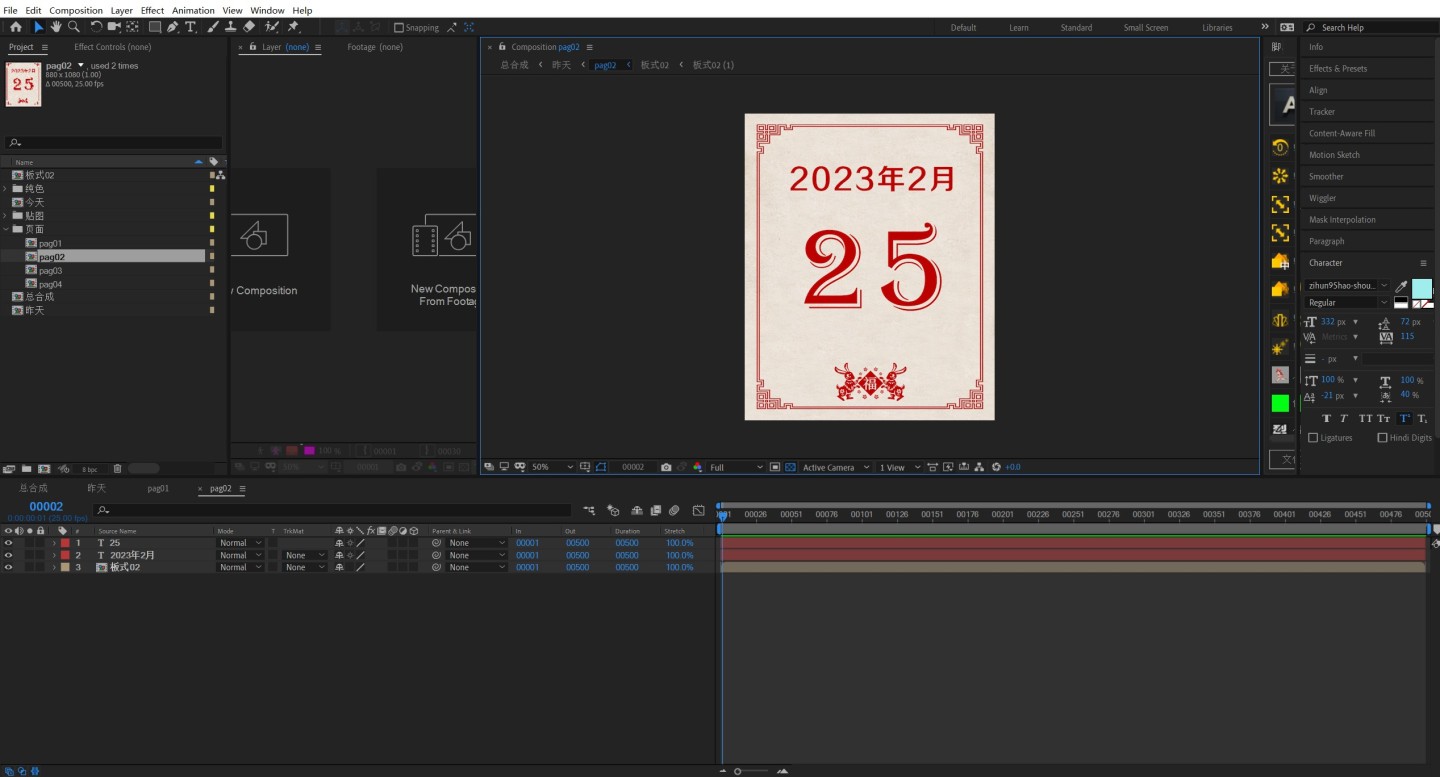The image size is (1440, 777).
Task: Create new folder in Project panel
Action: coord(26,468)
